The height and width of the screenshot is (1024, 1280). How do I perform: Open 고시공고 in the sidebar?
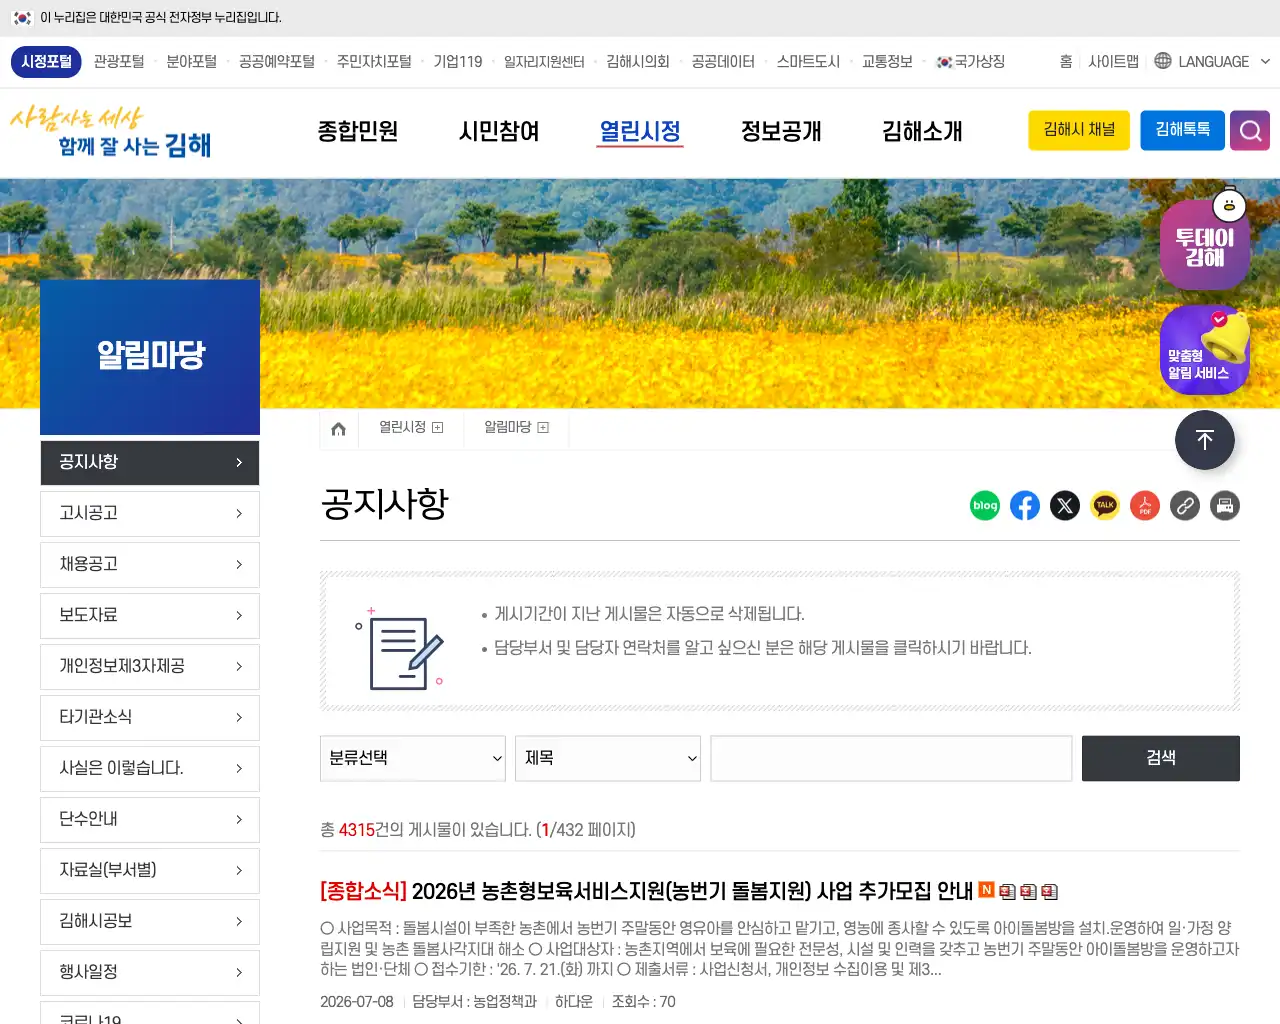150,514
